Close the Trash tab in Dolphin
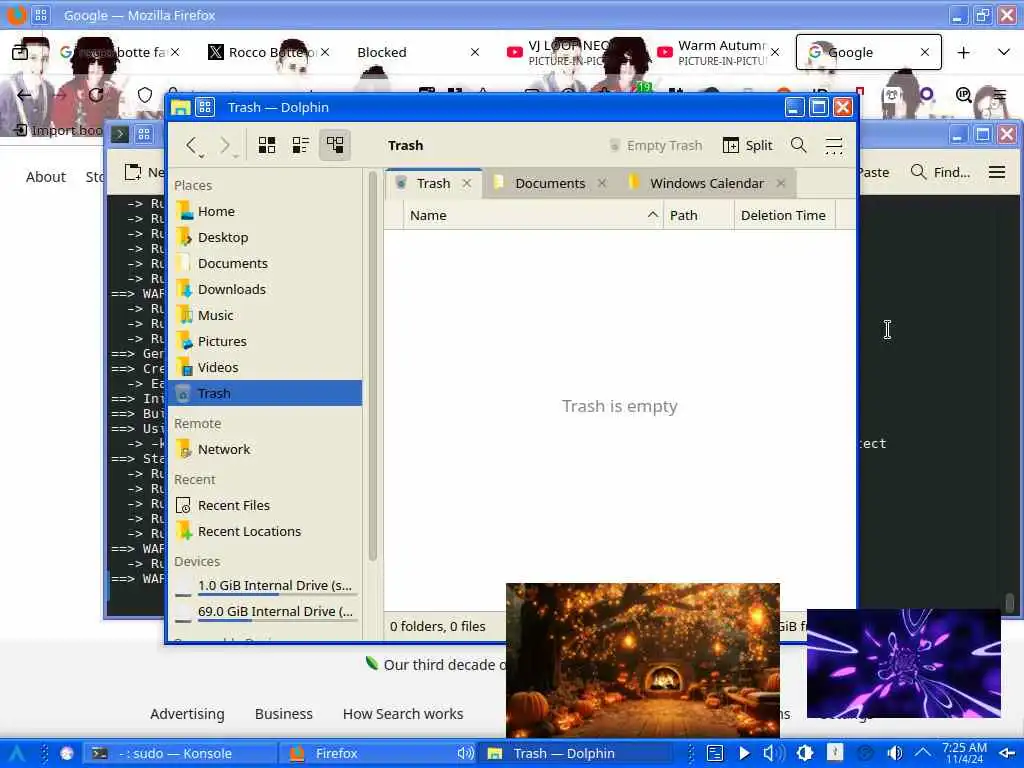Image resolution: width=1024 pixels, height=768 pixels. pyautogui.click(x=467, y=184)
